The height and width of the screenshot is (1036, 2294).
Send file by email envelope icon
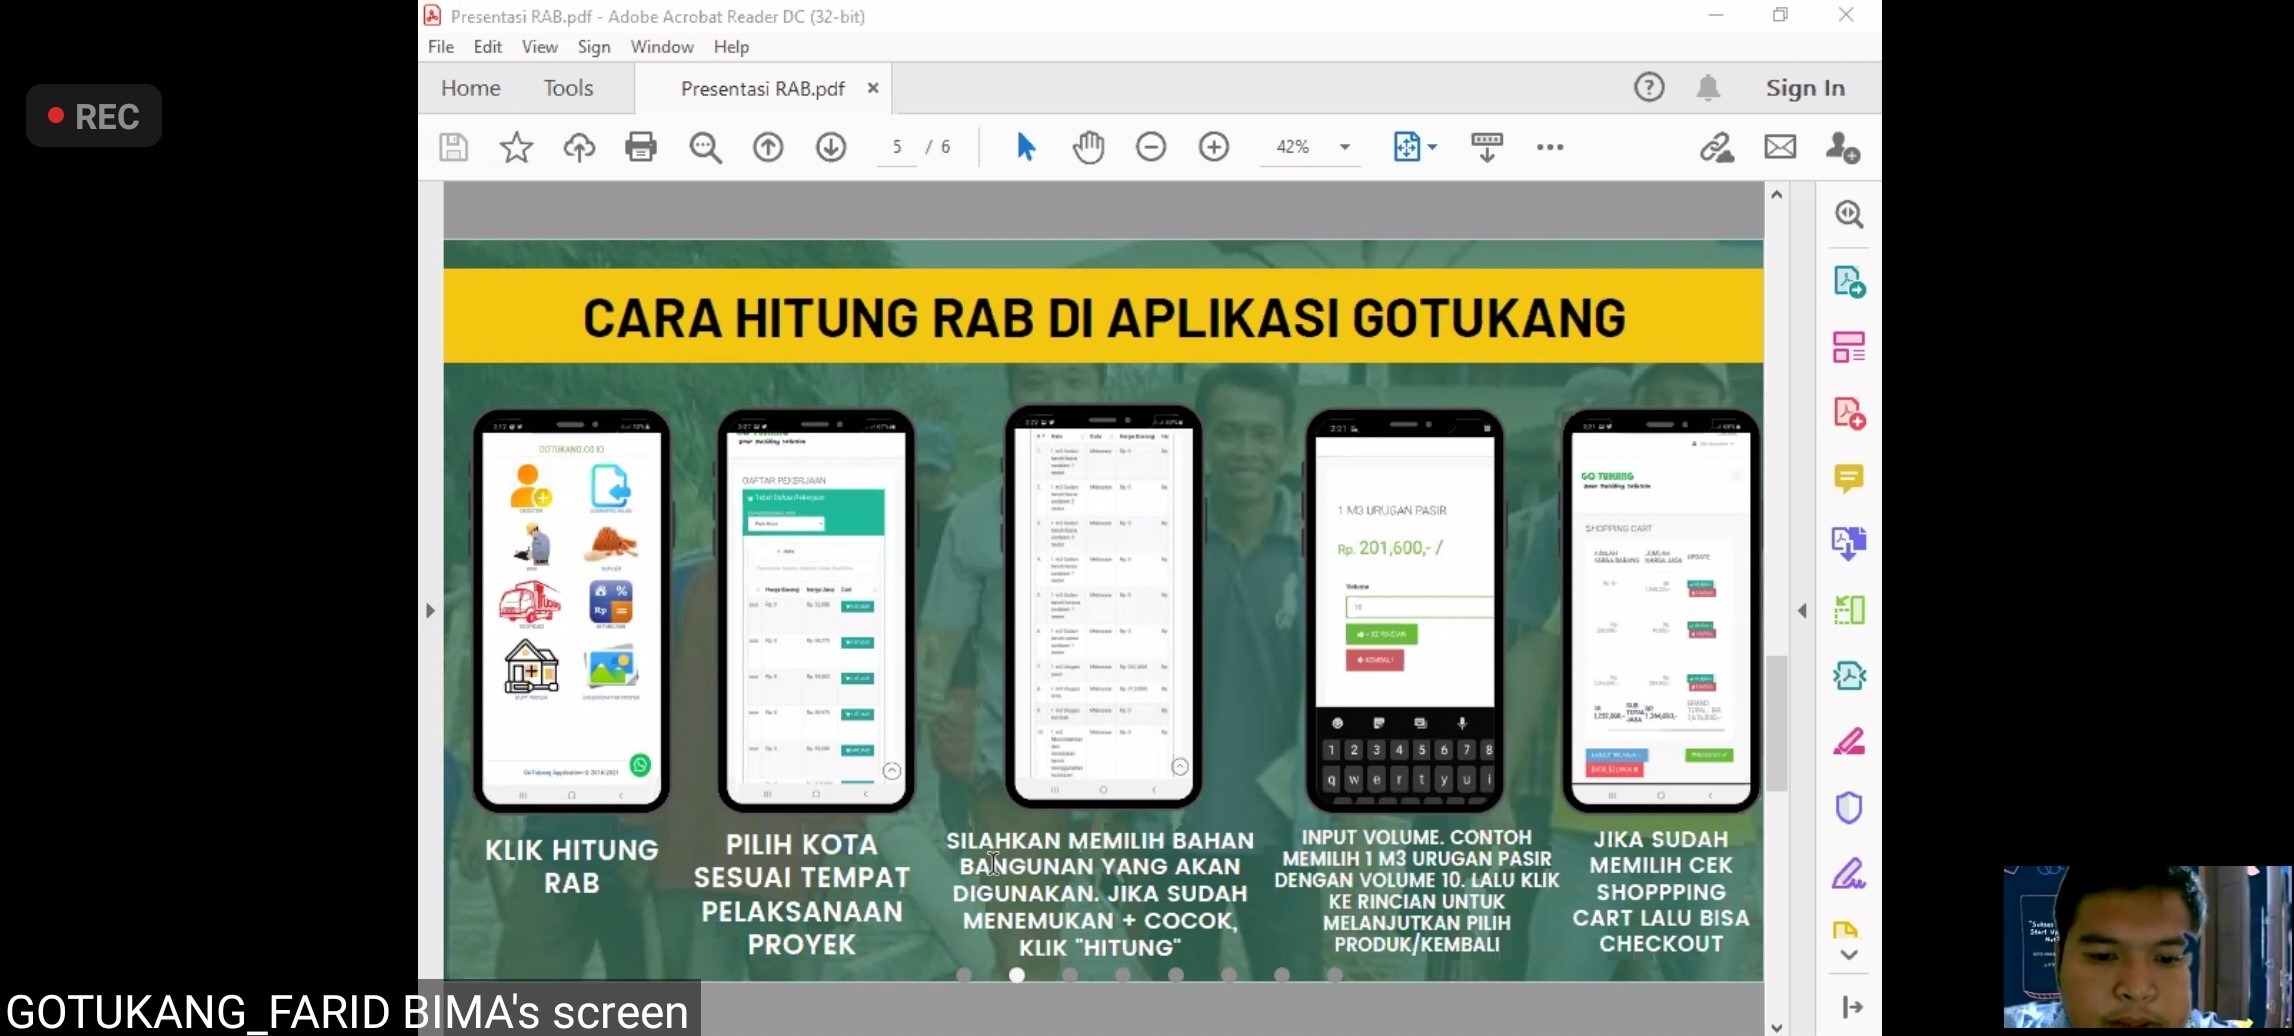[1780, 147]
